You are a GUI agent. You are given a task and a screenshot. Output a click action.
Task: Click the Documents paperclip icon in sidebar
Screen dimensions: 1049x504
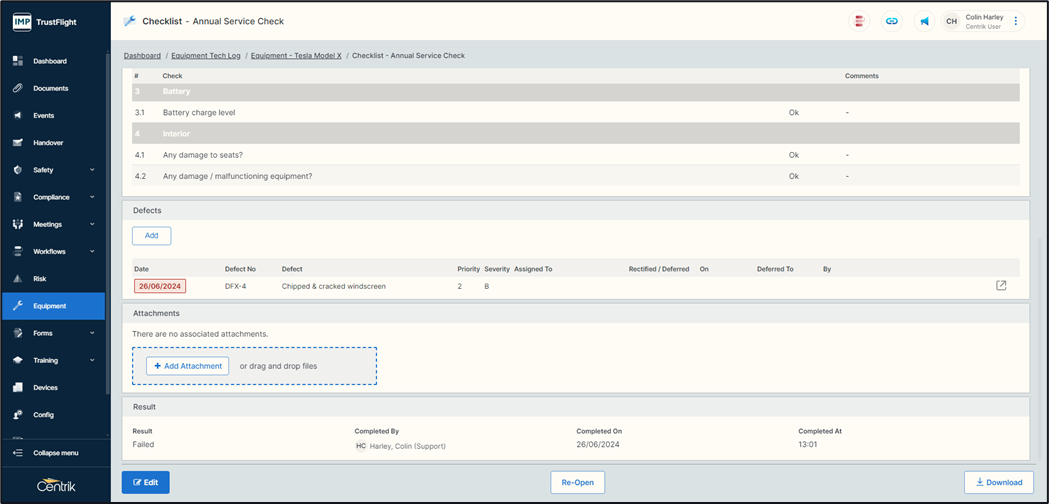tap(17, 88)
